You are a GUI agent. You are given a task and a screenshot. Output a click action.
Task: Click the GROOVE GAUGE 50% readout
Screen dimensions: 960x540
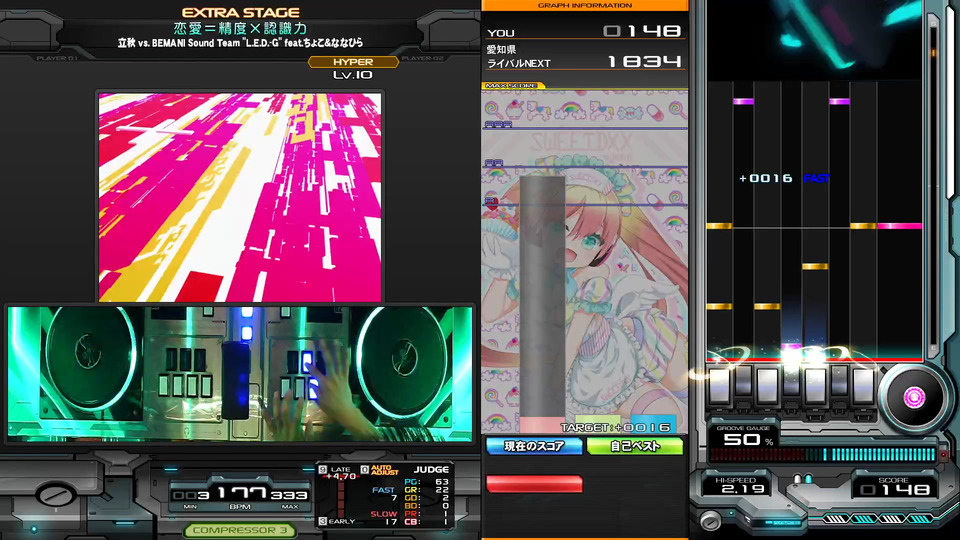[744, 436]
